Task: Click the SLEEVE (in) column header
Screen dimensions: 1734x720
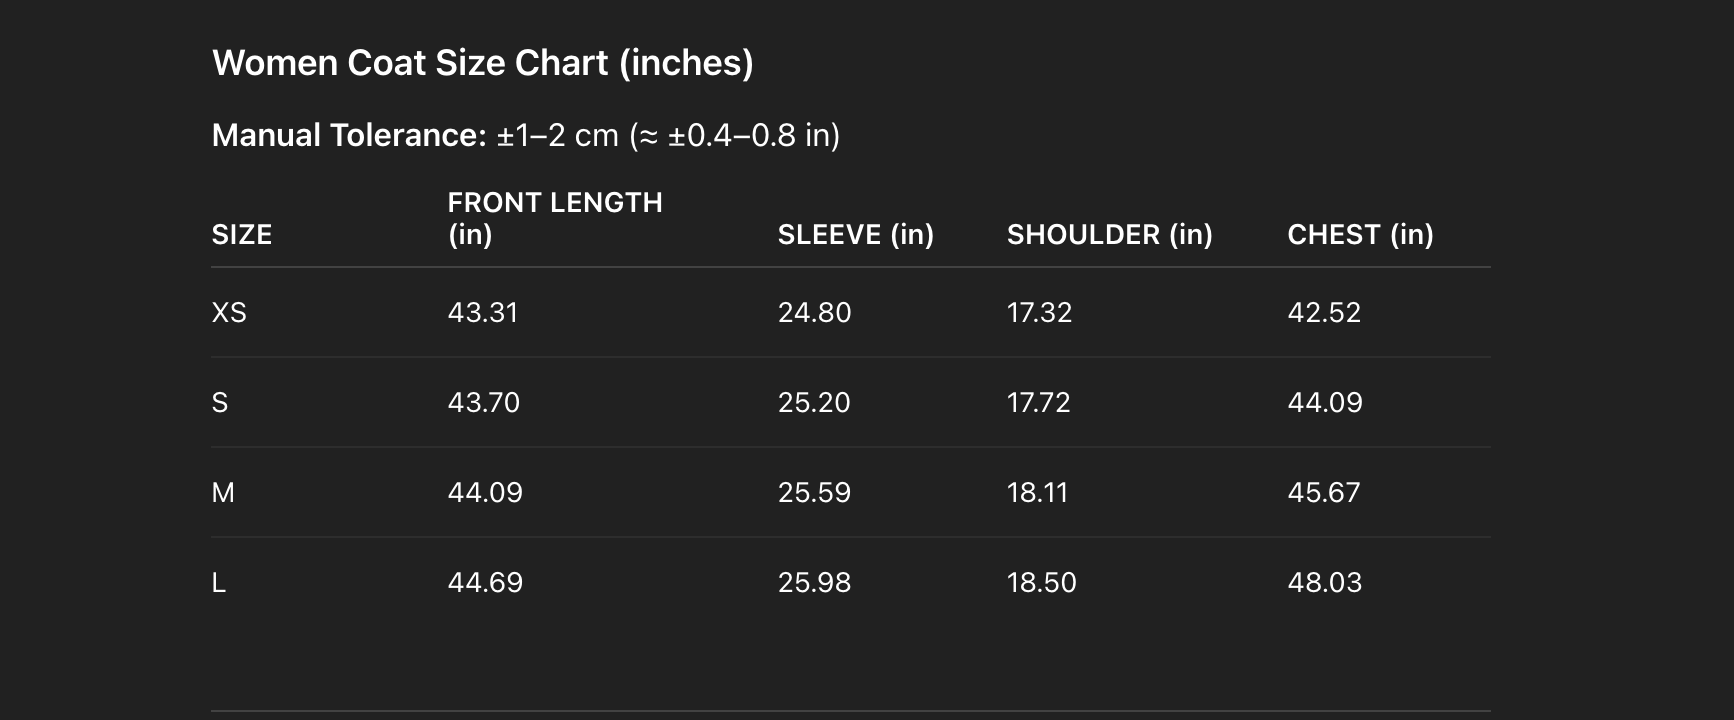Action: point(855,235)
